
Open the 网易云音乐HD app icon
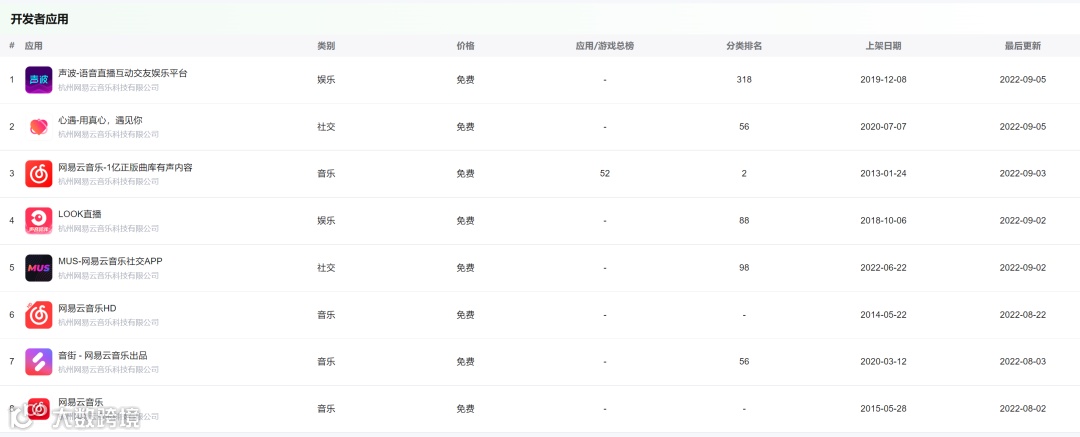(x=39, y=314)
